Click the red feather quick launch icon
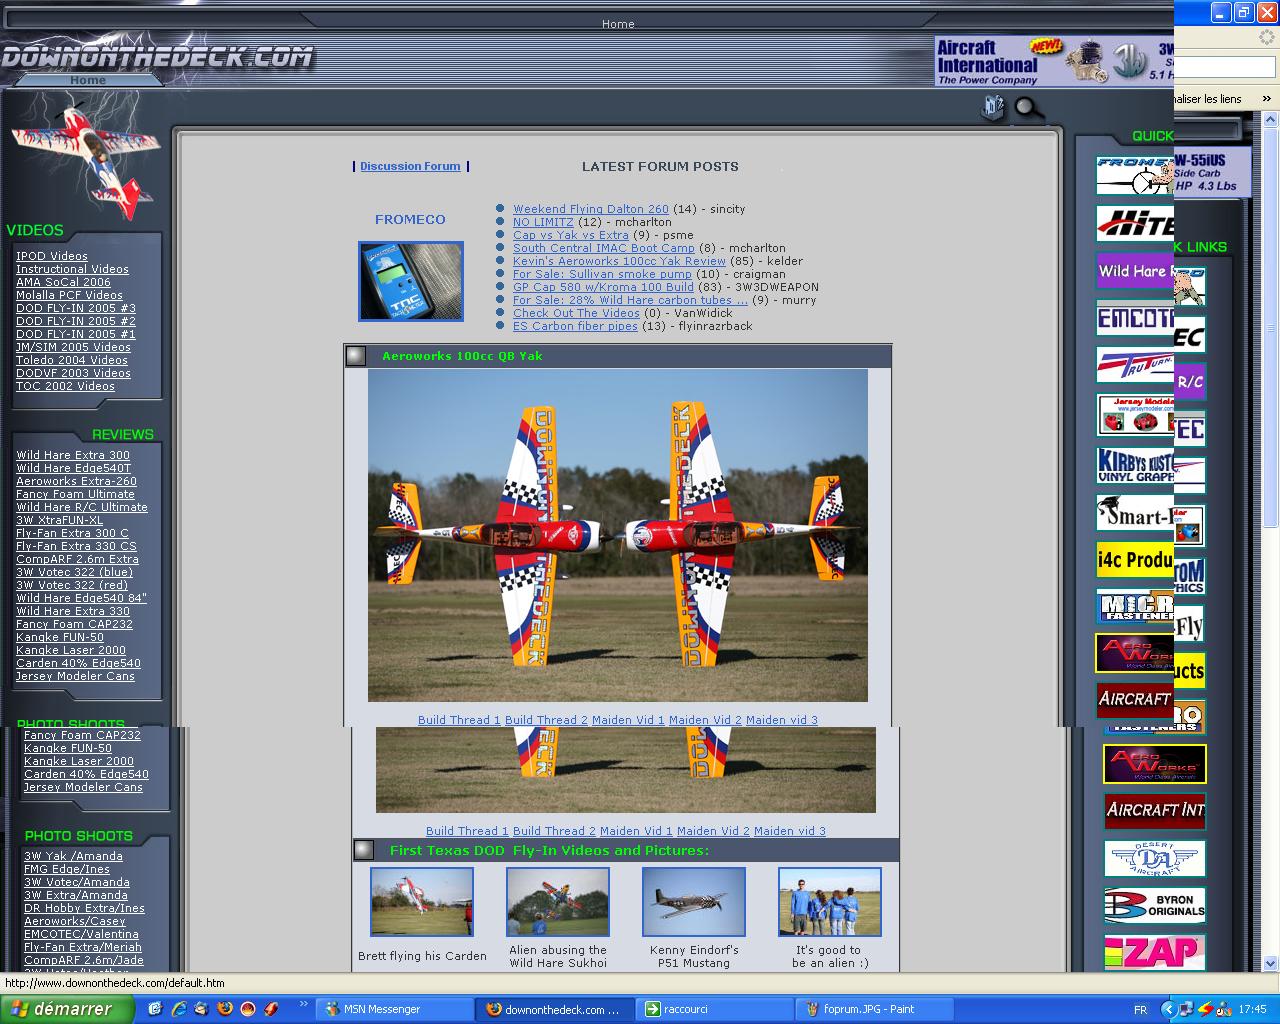This screenshot has width=1280, height=1024. click(x=270, y=1009)
